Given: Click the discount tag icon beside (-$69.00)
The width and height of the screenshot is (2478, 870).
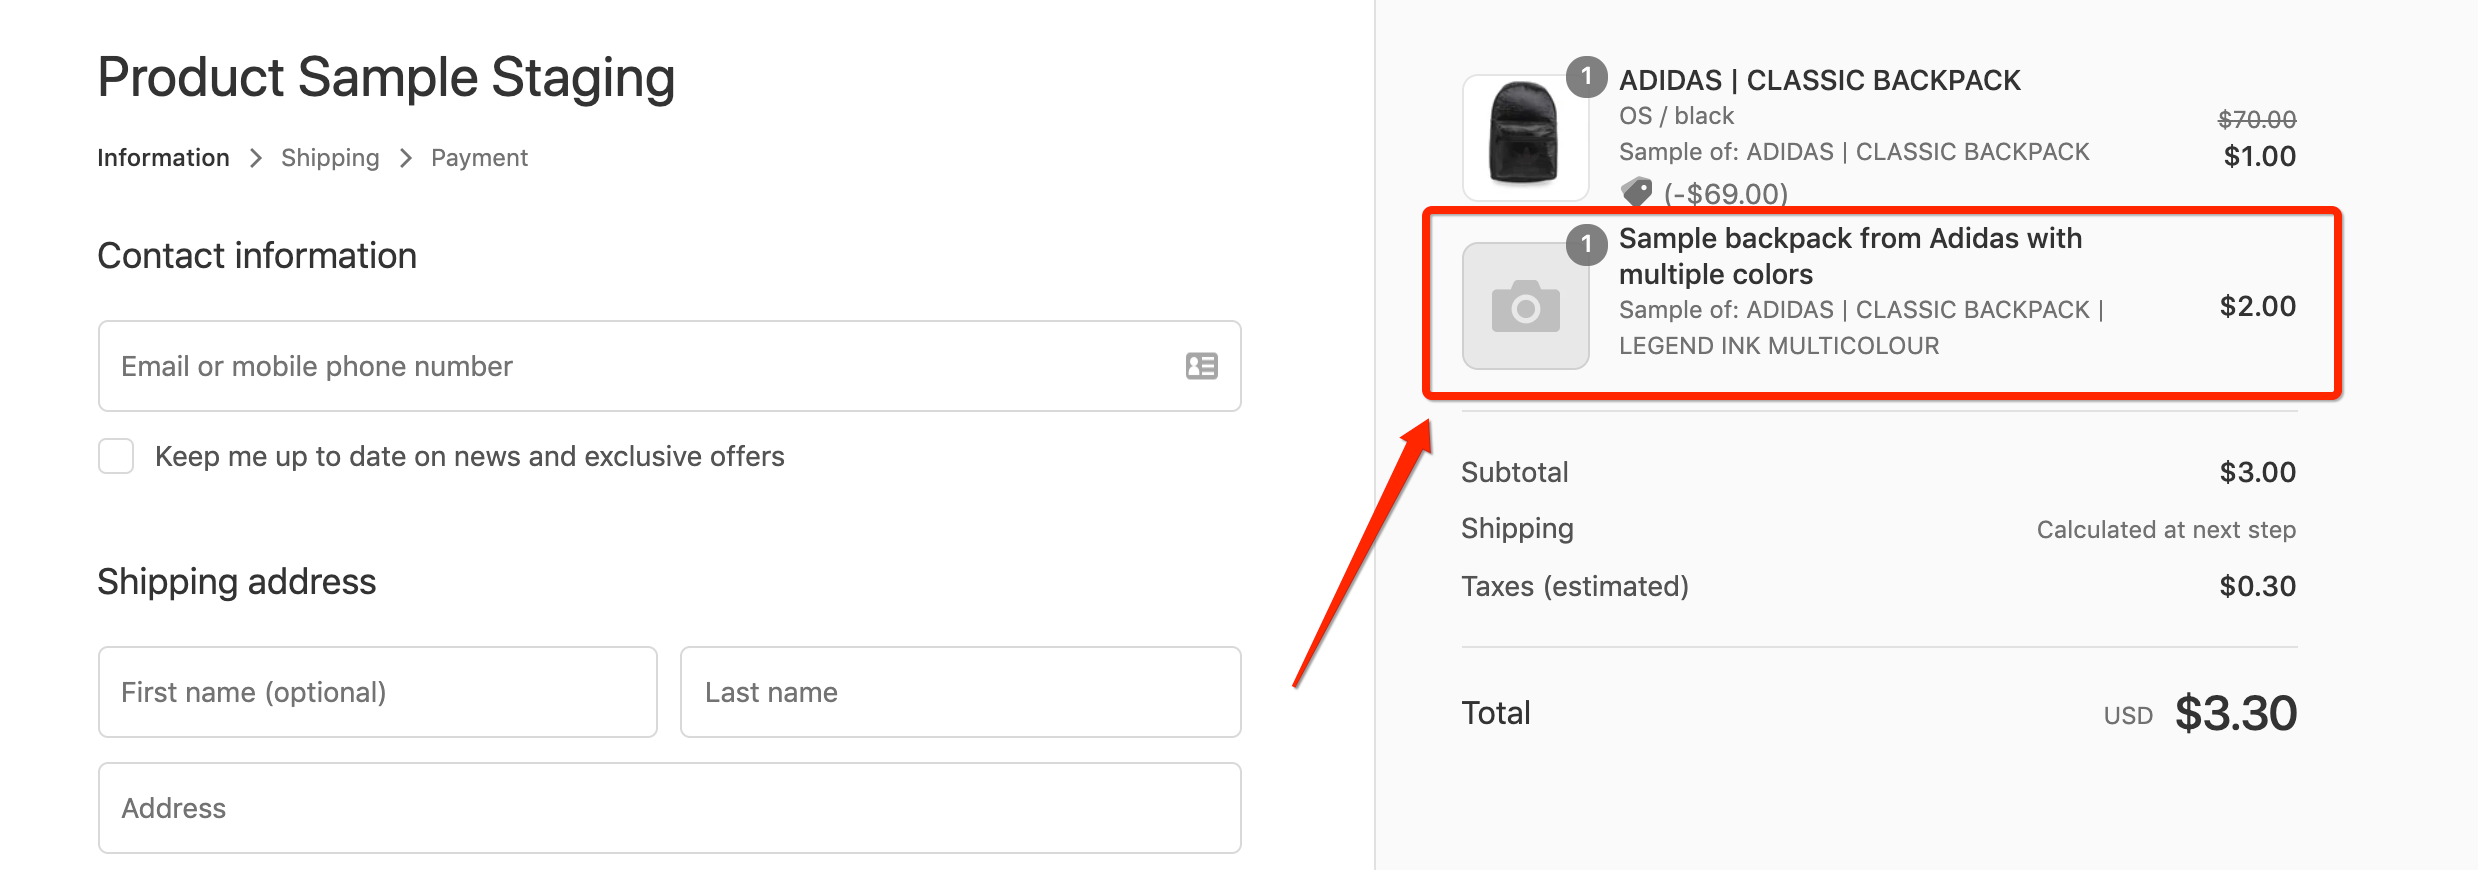Looking at the screenshot, I should click(x=1636, y=192).
